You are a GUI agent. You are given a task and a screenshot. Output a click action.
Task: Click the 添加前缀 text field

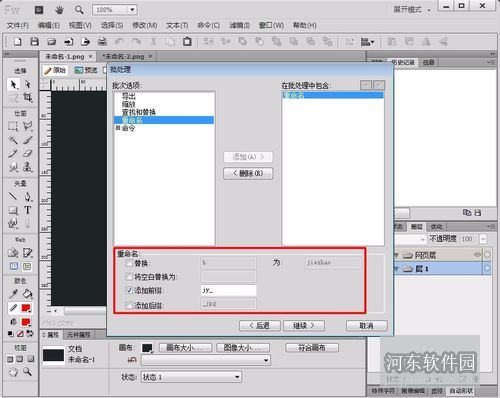pos(228,290)
